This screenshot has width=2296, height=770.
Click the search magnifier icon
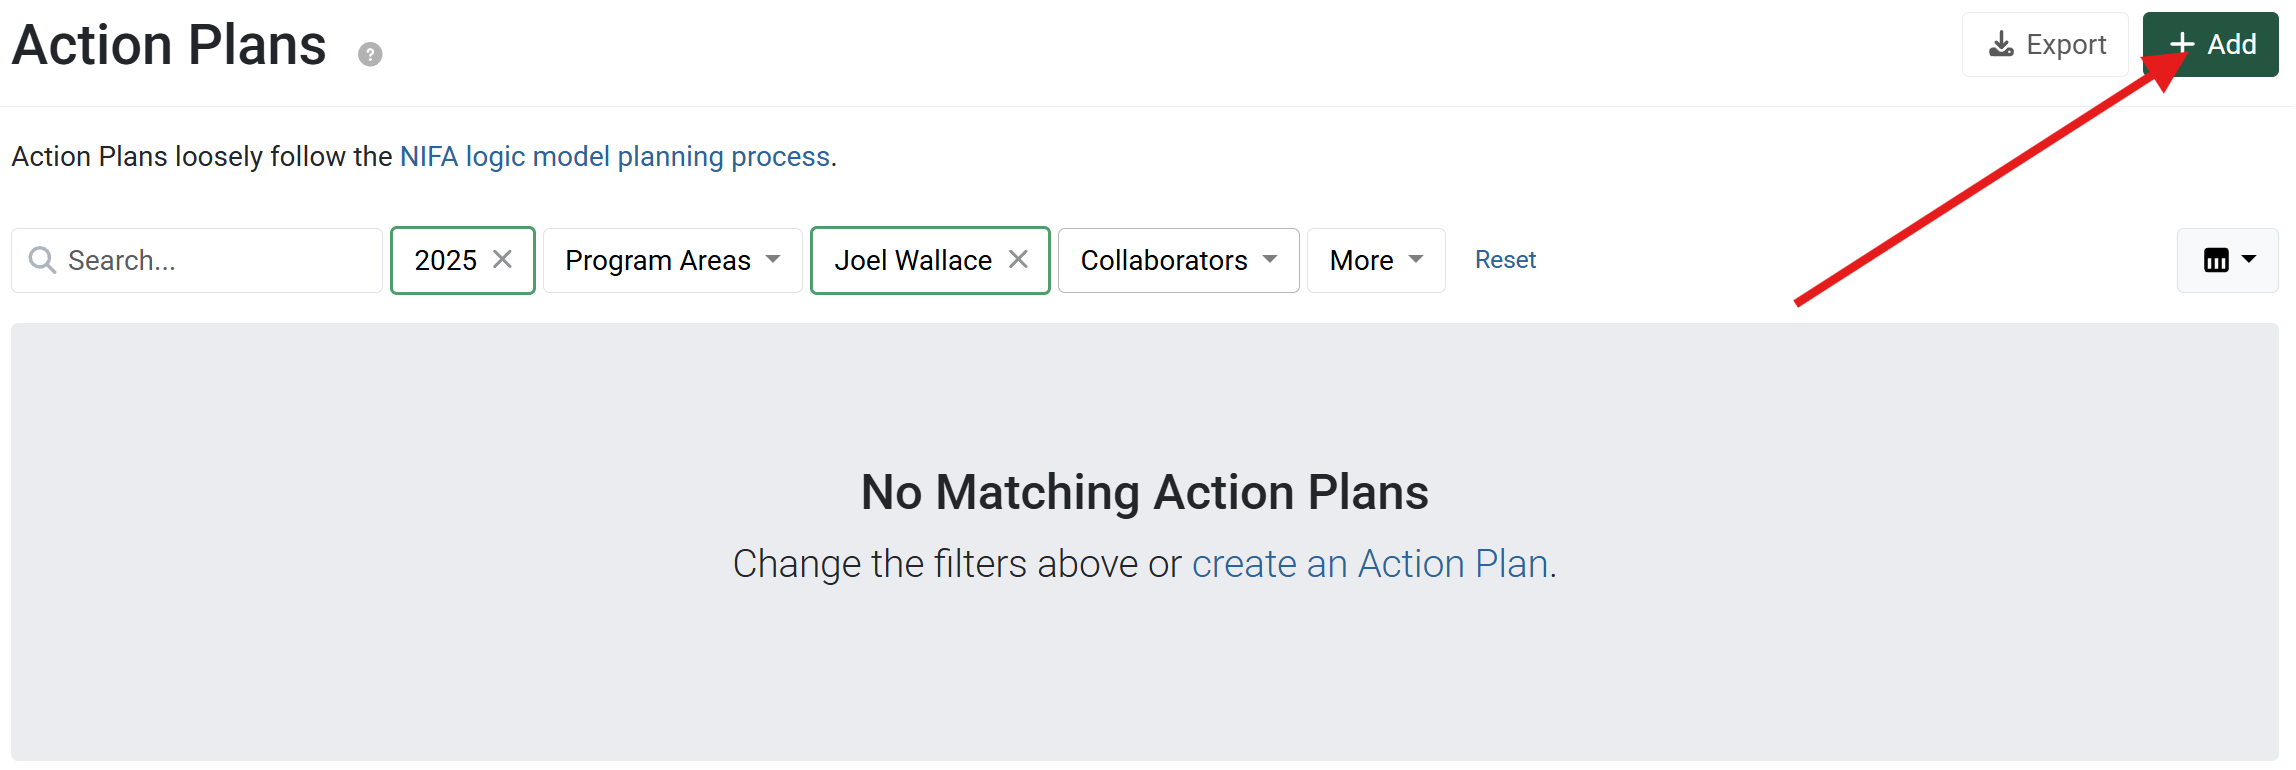(x=42, y=260)
